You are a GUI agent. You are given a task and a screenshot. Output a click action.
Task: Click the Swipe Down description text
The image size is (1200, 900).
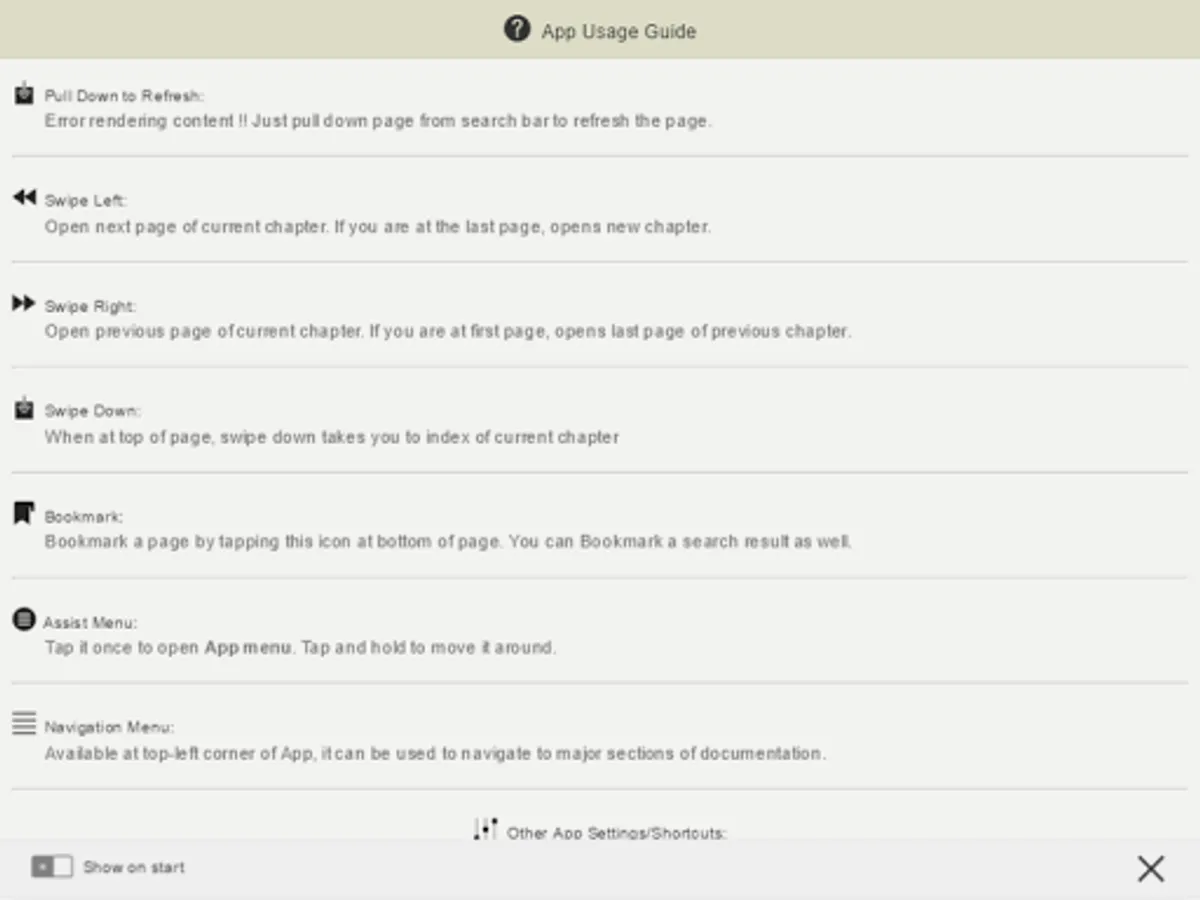pos(331,437)
